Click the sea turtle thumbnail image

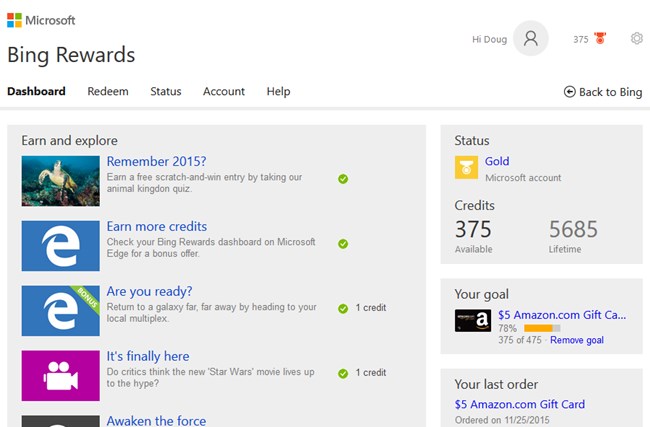click(x=61, y=181)
